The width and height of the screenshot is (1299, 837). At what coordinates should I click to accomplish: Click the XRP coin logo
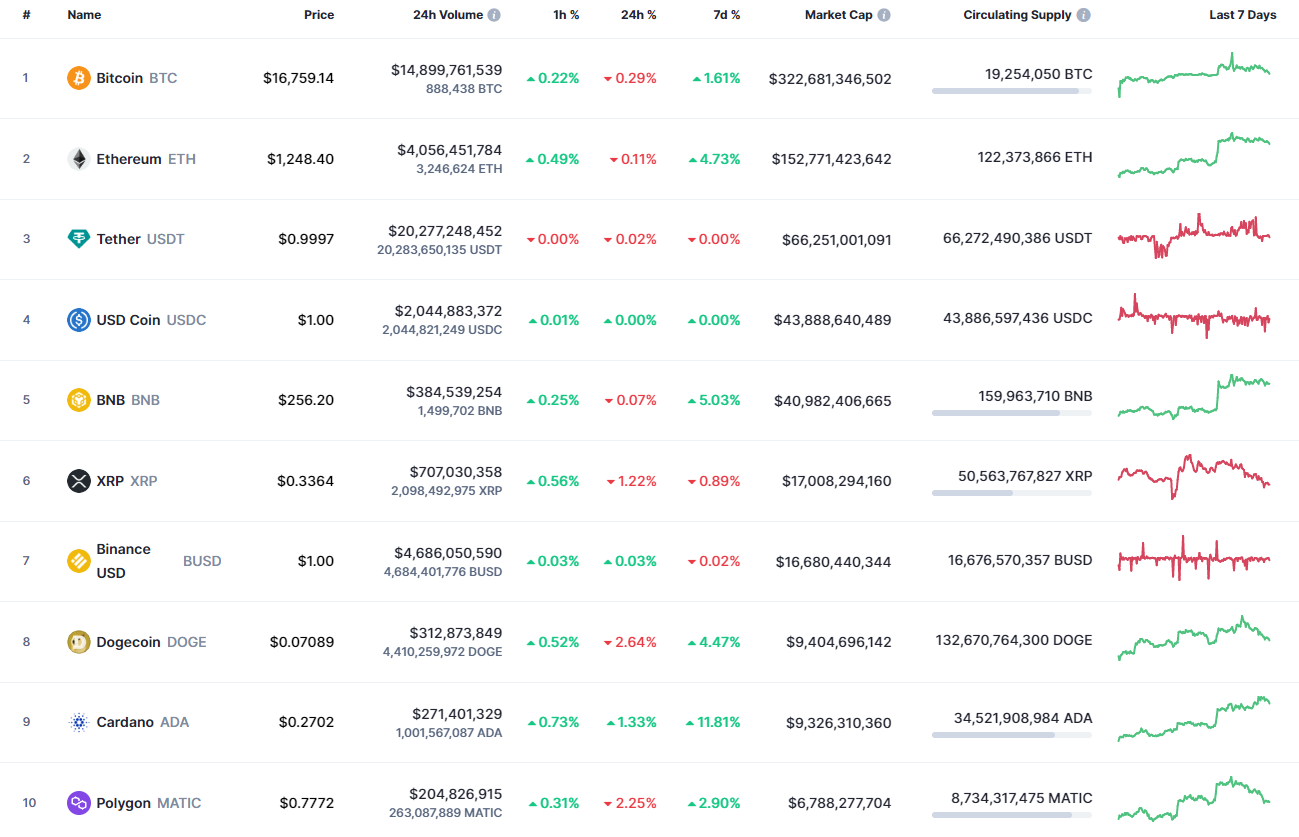(x=78, y=480)
